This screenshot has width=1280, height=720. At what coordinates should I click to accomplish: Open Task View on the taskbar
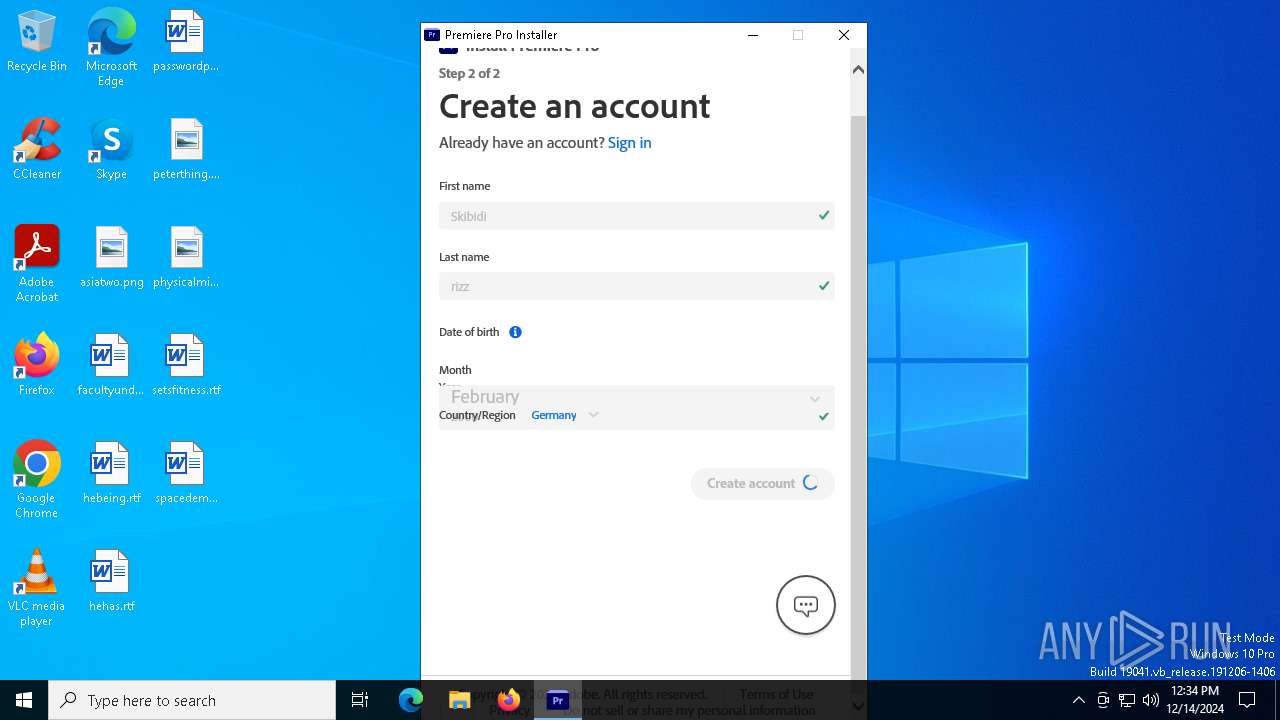[360, 700]
